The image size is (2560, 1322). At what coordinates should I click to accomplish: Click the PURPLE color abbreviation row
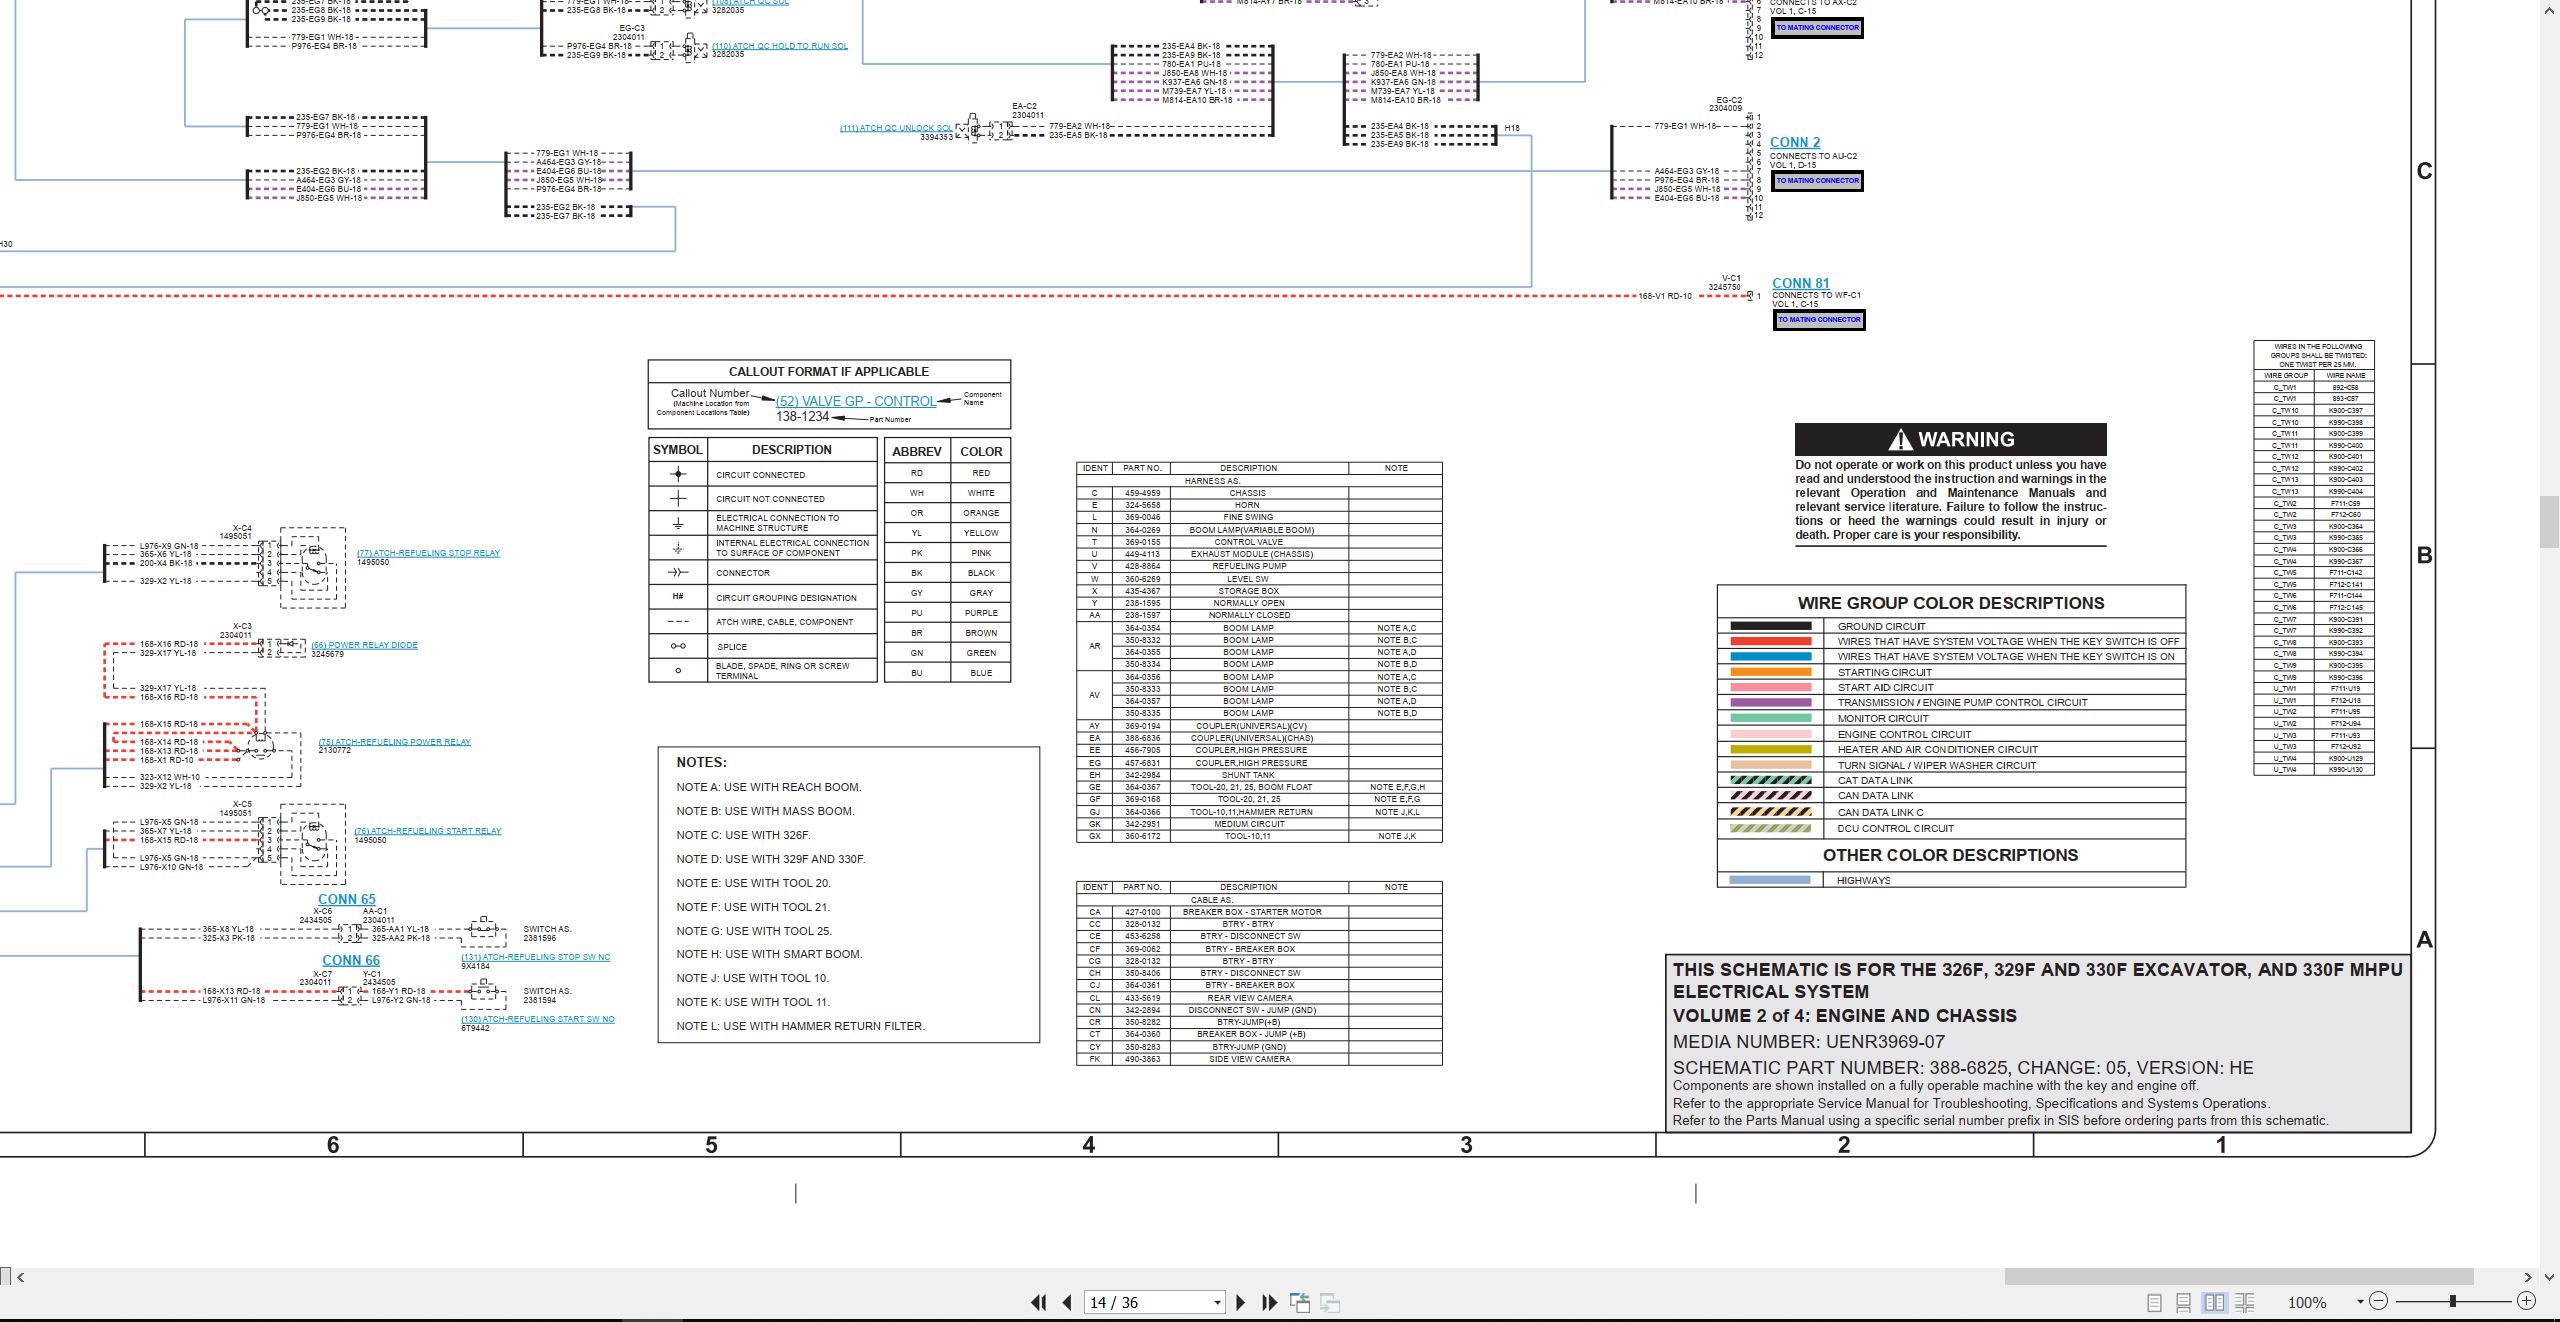947,613
